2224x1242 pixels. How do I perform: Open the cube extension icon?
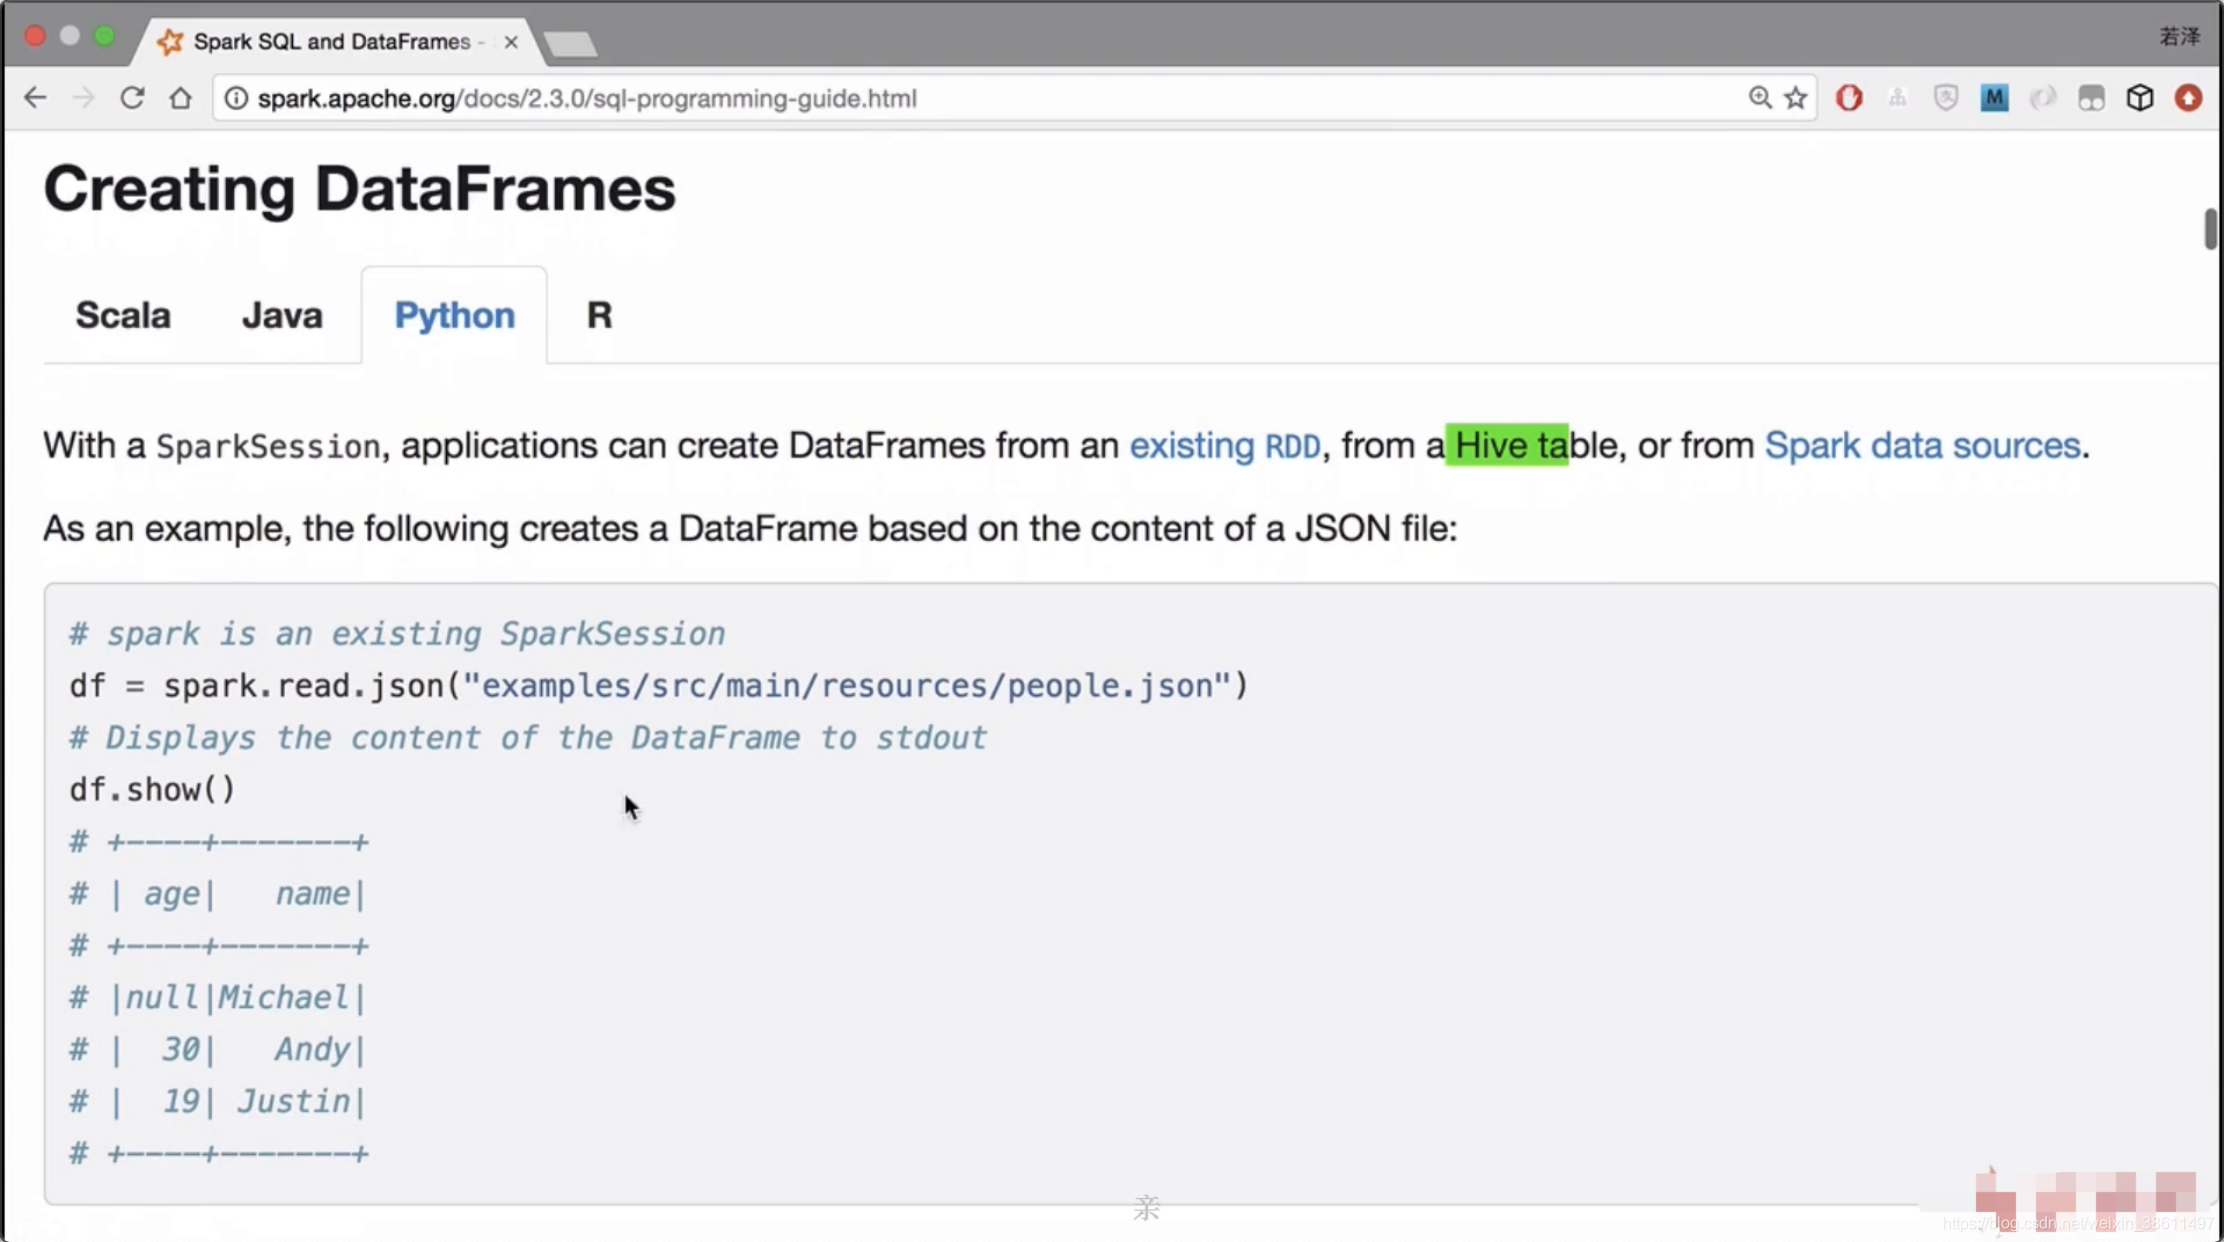pos(2140,97)
